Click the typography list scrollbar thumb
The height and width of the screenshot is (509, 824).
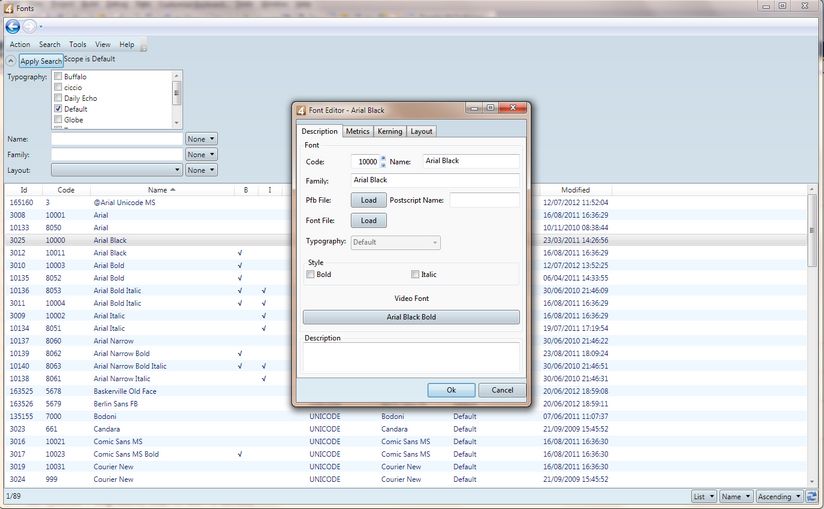(x=176, y=93)
